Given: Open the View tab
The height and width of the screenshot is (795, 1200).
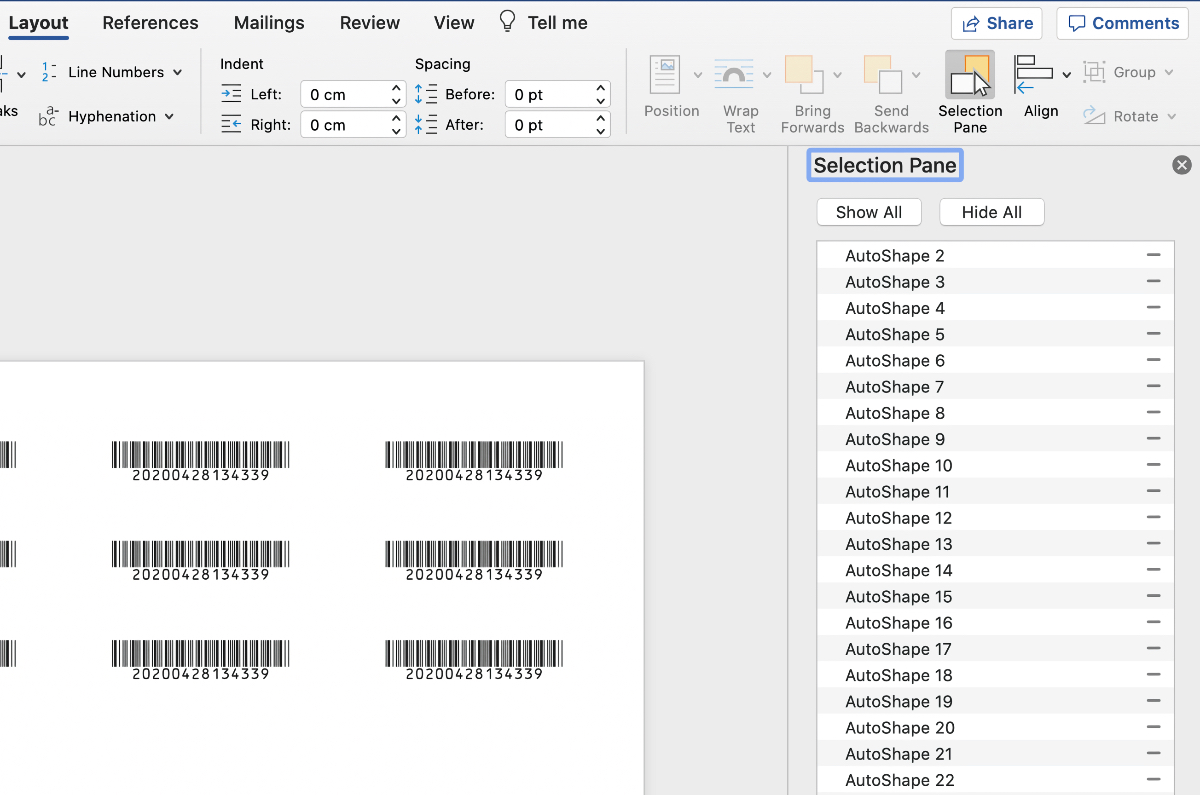Looking at the screenshot, I should coord(454,22).
